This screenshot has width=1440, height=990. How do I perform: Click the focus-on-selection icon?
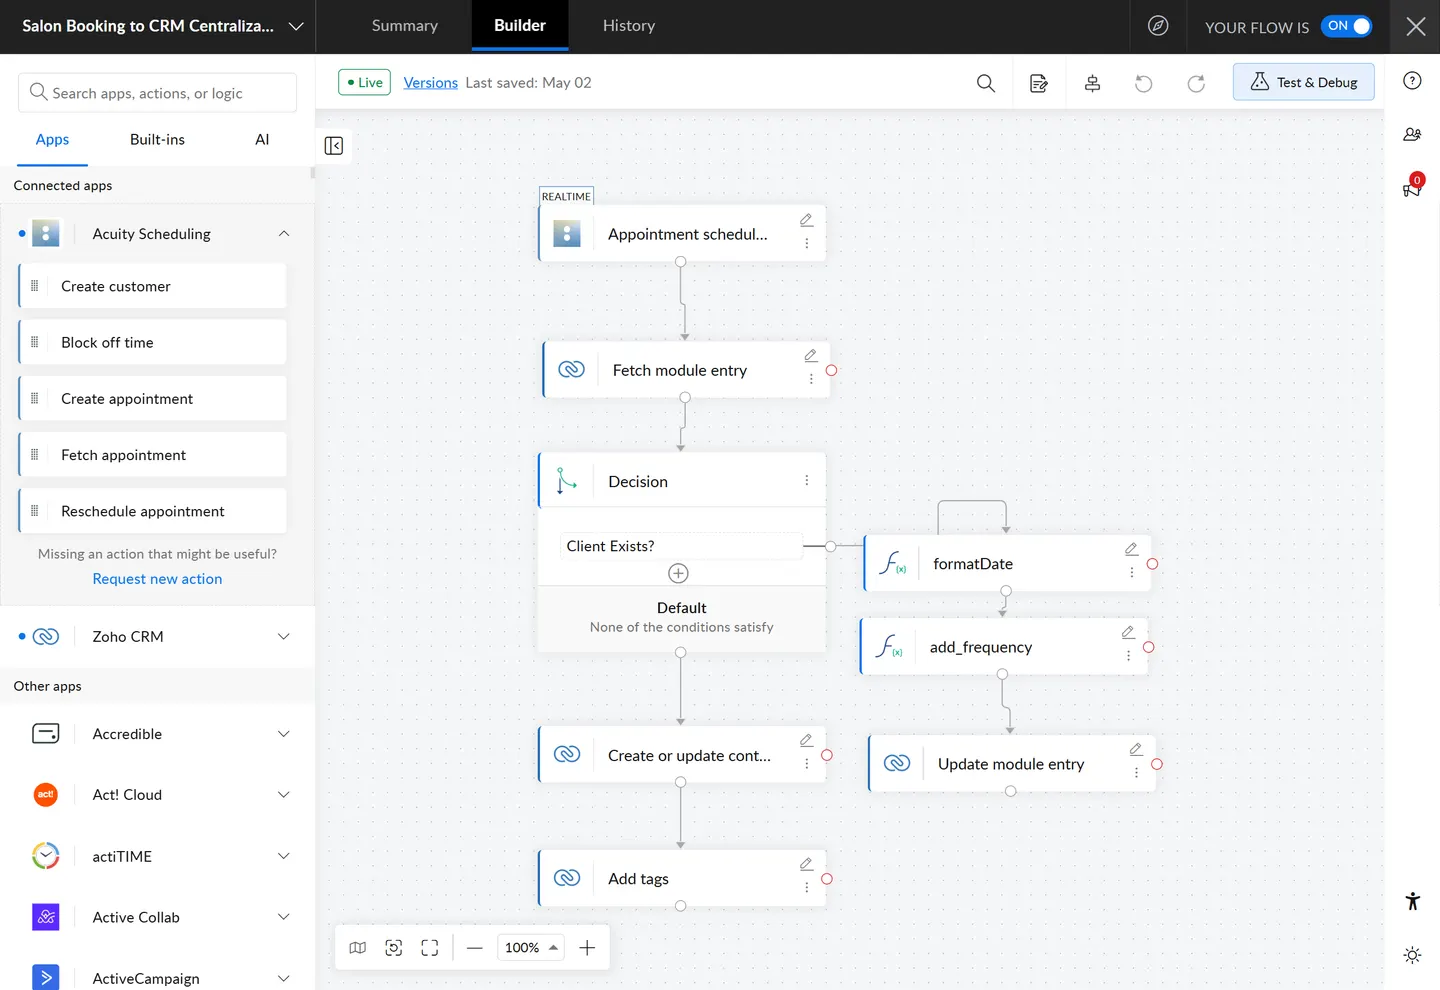[394, 947]
